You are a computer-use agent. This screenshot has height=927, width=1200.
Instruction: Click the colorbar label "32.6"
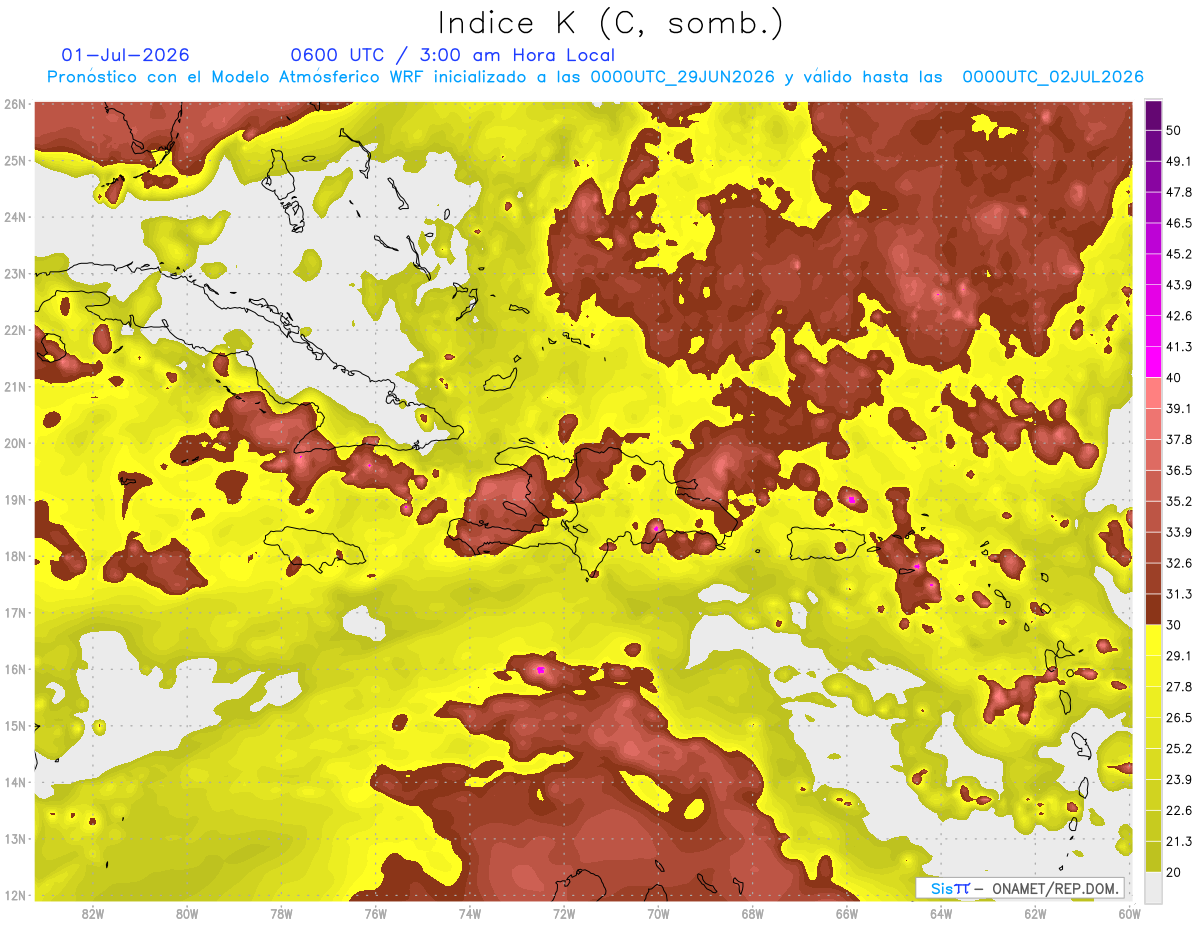tap(1178, 563)
